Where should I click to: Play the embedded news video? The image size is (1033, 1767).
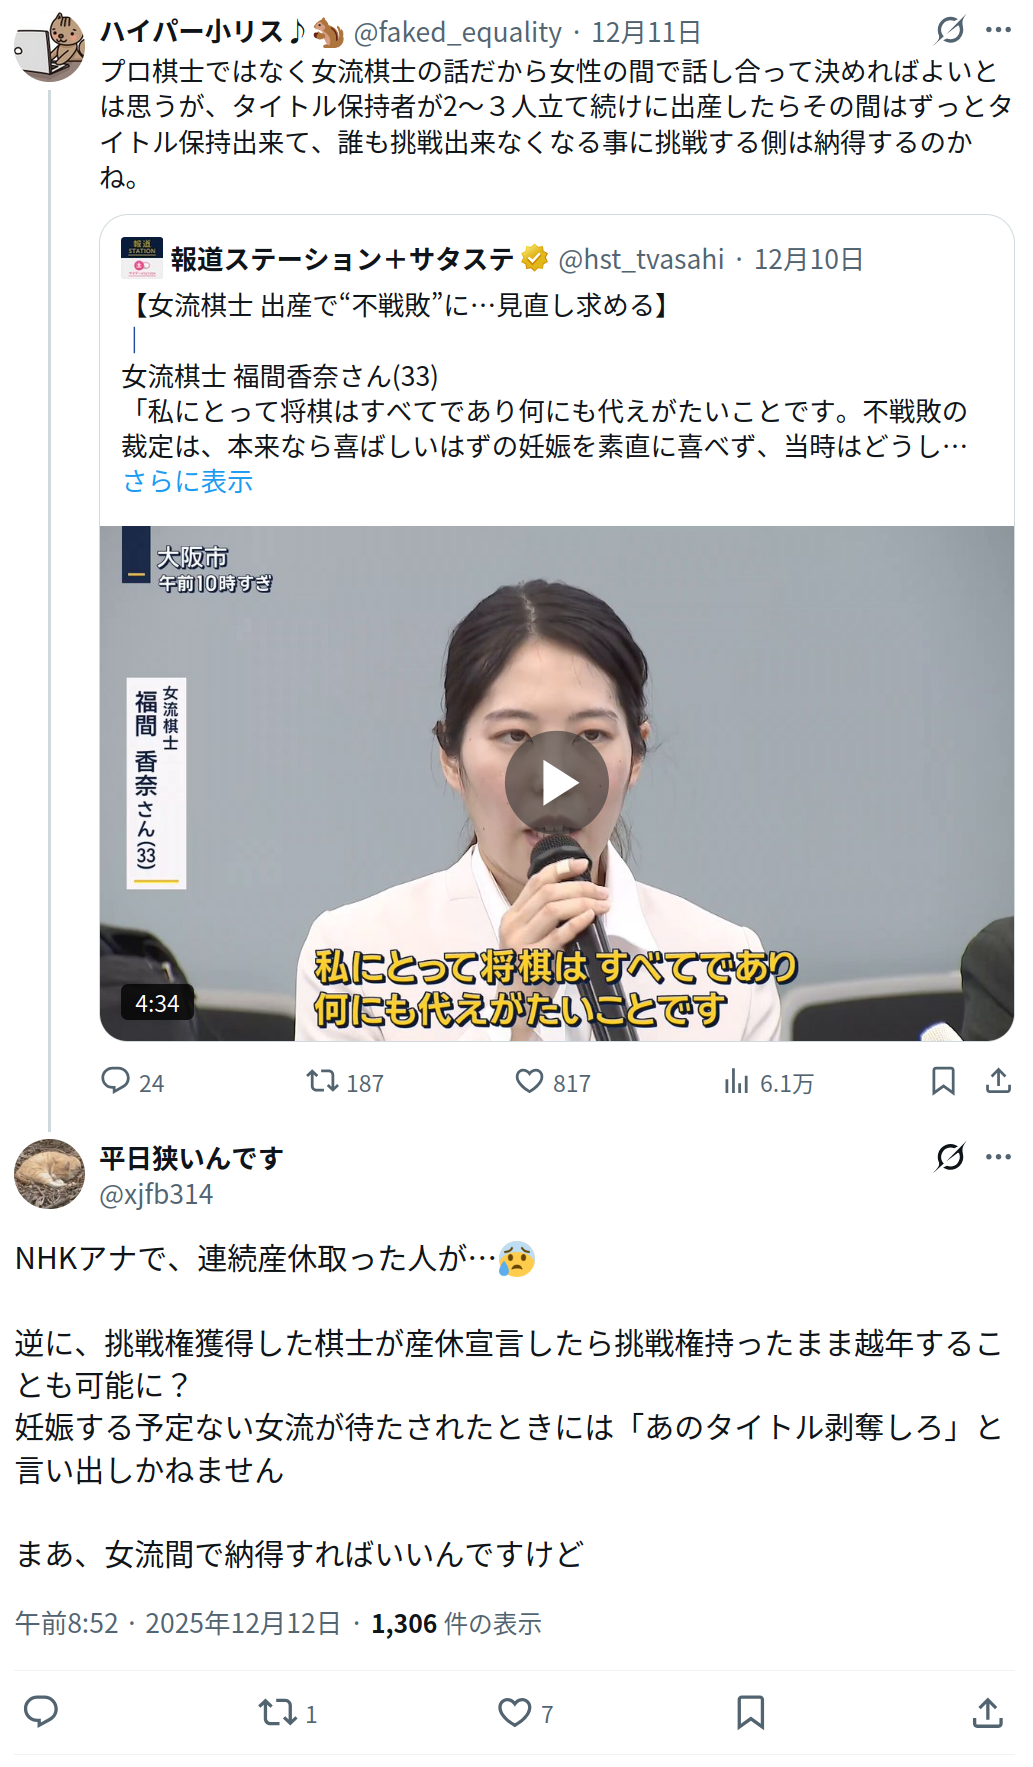(556, 783)
